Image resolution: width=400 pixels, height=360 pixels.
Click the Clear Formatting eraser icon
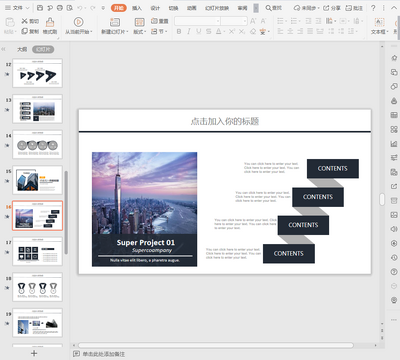[253, 31]
